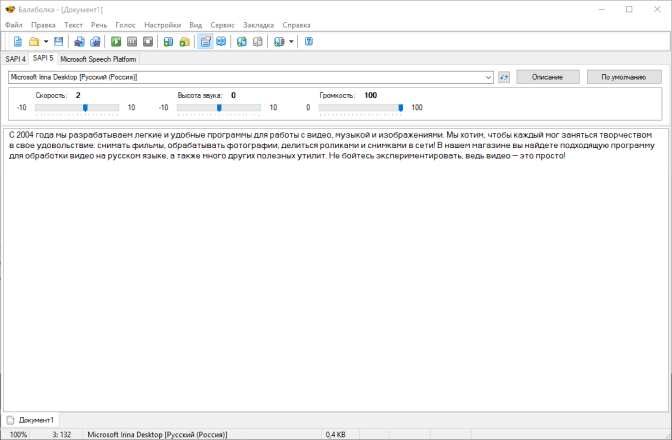The image size is (672, 440).
Task: Switch to Microsoft Speech Platform tab
Action: coord(98,59)
